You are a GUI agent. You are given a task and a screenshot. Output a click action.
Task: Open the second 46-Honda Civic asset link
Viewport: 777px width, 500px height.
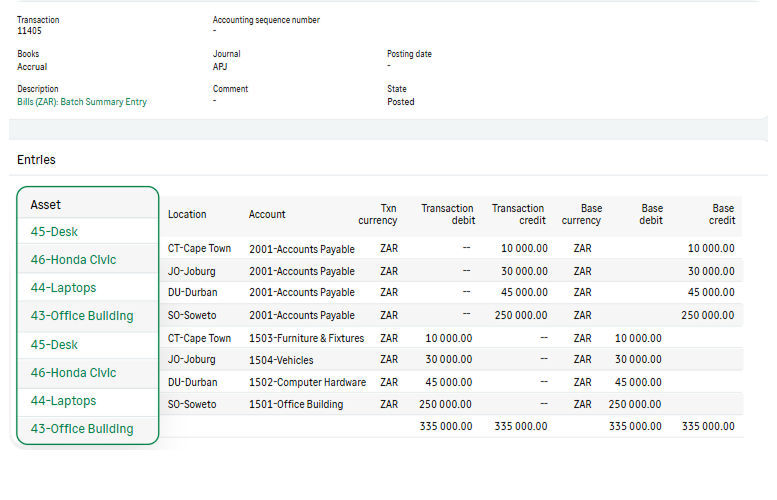73,373
